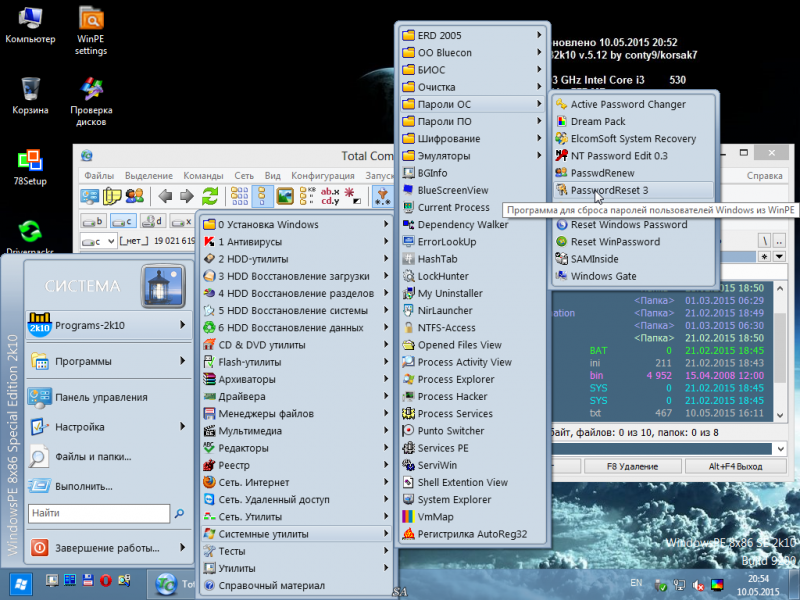Expand the 2 HDD-утилиты submenu
The image size is (800, 600).
point(296,259)
